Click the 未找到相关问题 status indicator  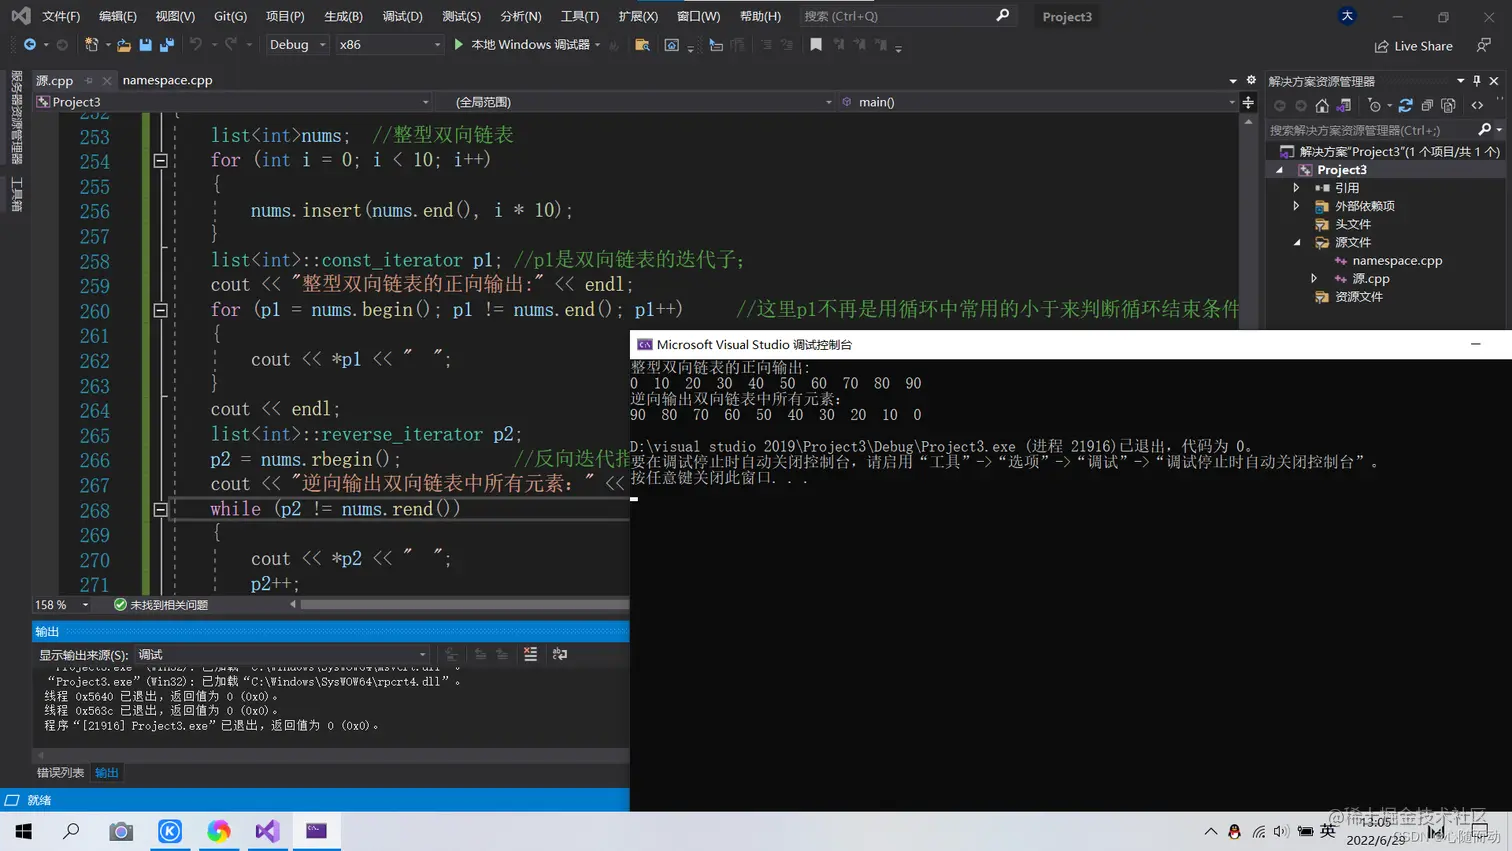pyautogui.click(x=161, y=605)
